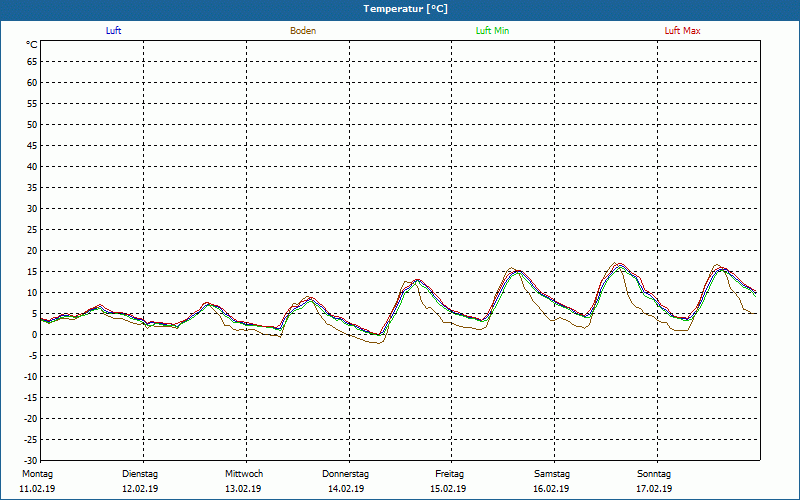
Task: Click the 11.02.19 date label
Action: [37, 489]
